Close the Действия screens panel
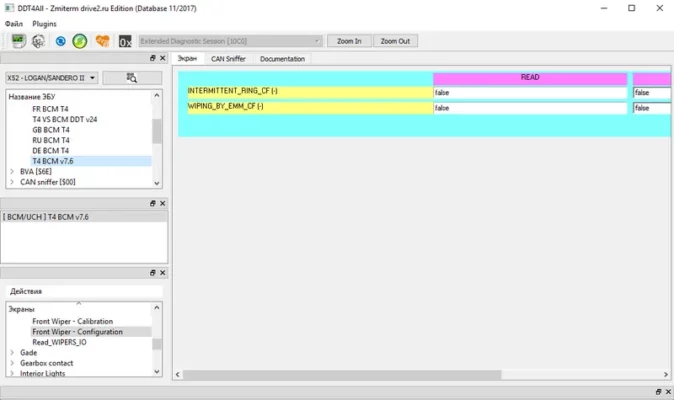 [162, 273]
